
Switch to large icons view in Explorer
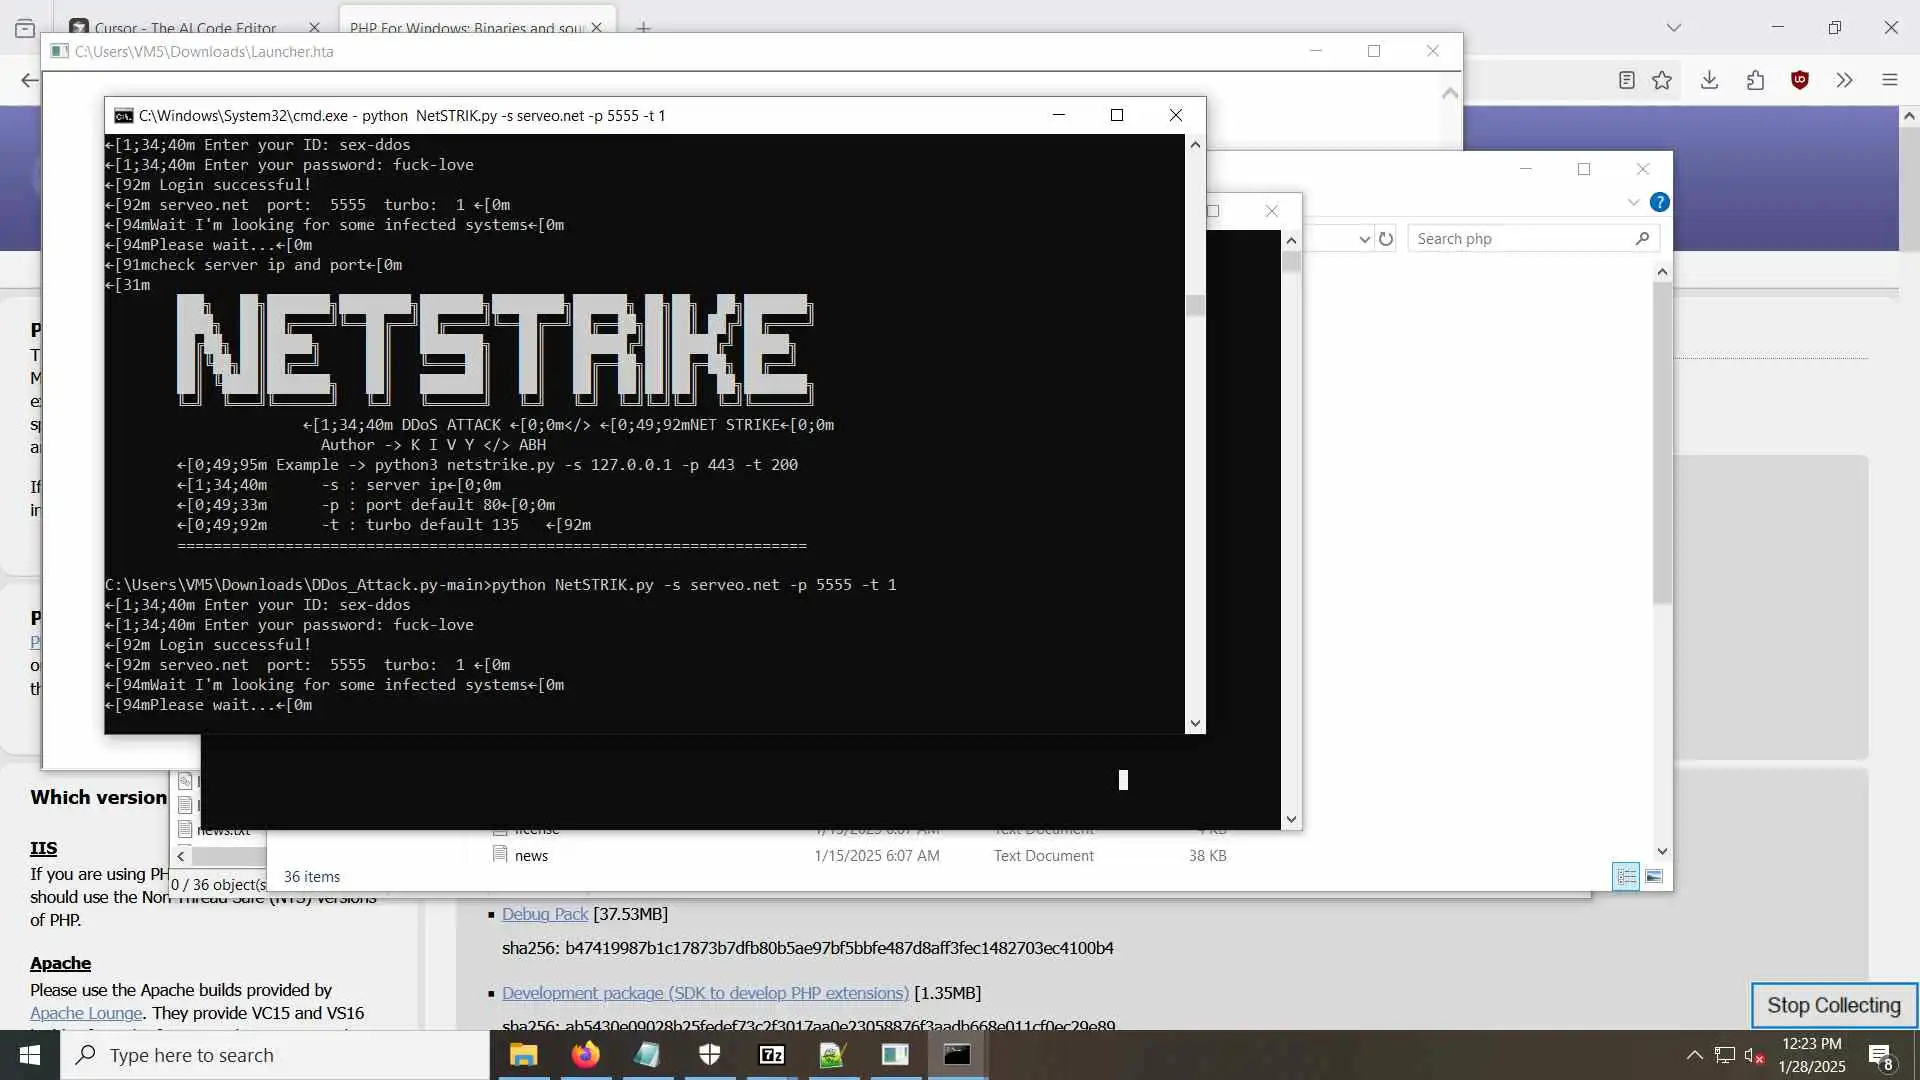coord(1654,877)
